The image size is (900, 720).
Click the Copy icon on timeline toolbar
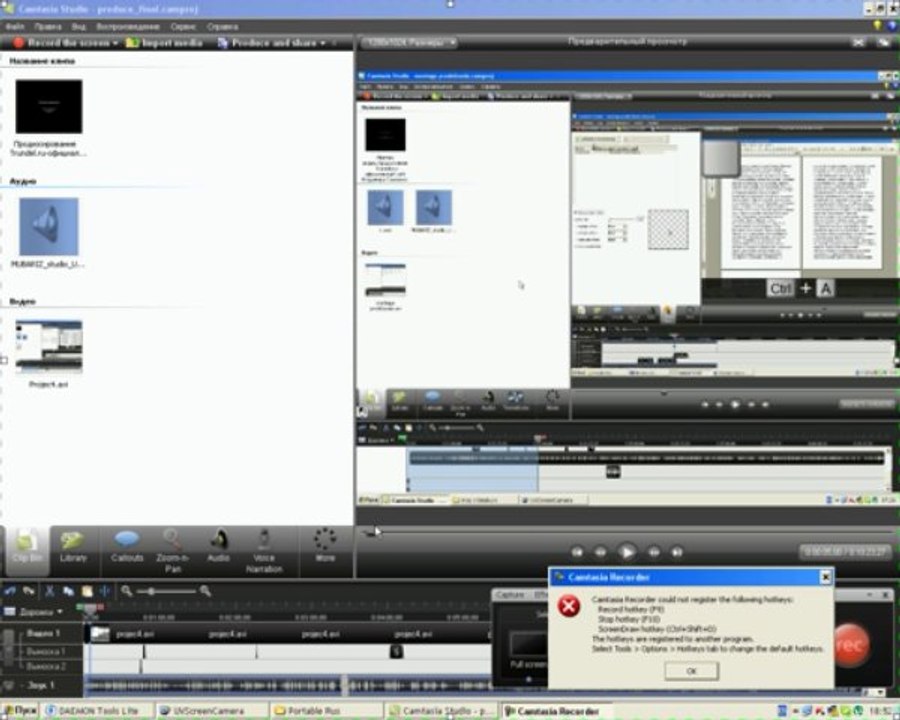click(x=68, y=591)
